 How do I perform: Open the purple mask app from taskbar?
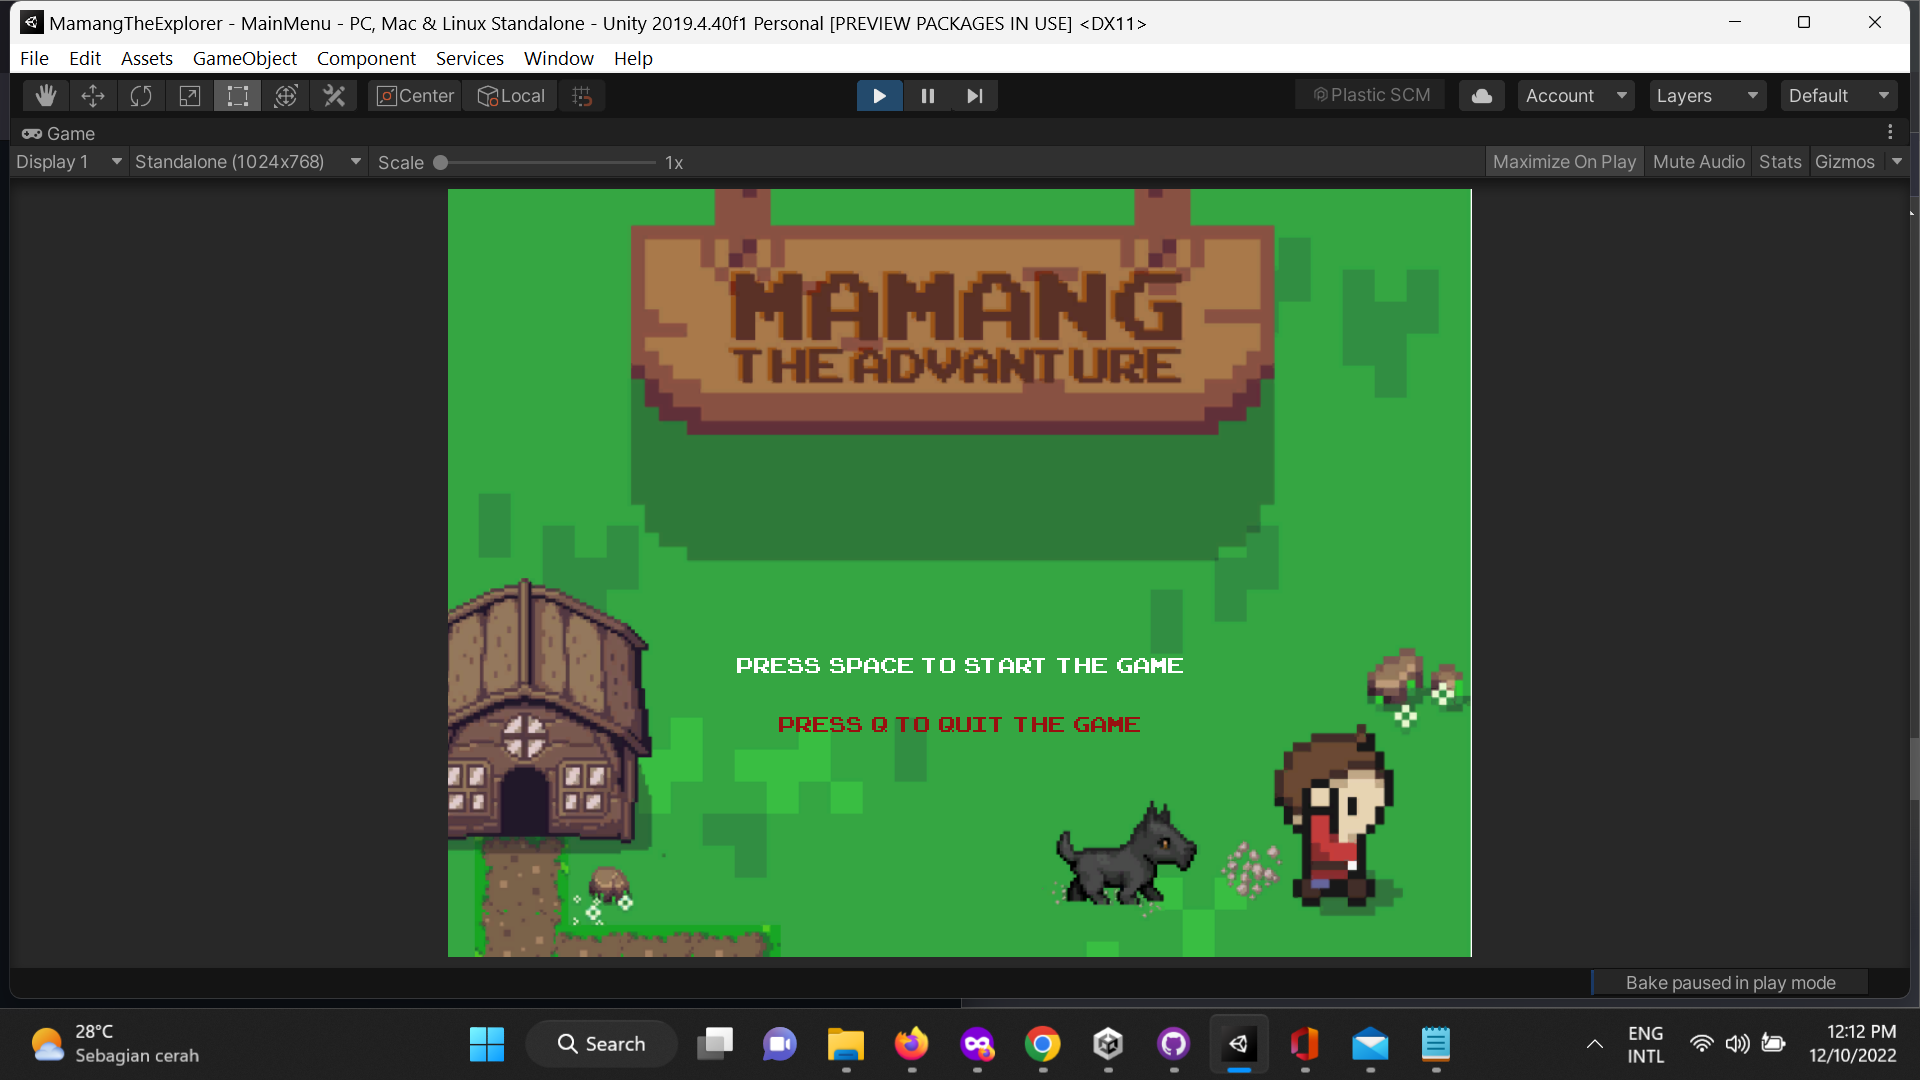[977, 1044]
